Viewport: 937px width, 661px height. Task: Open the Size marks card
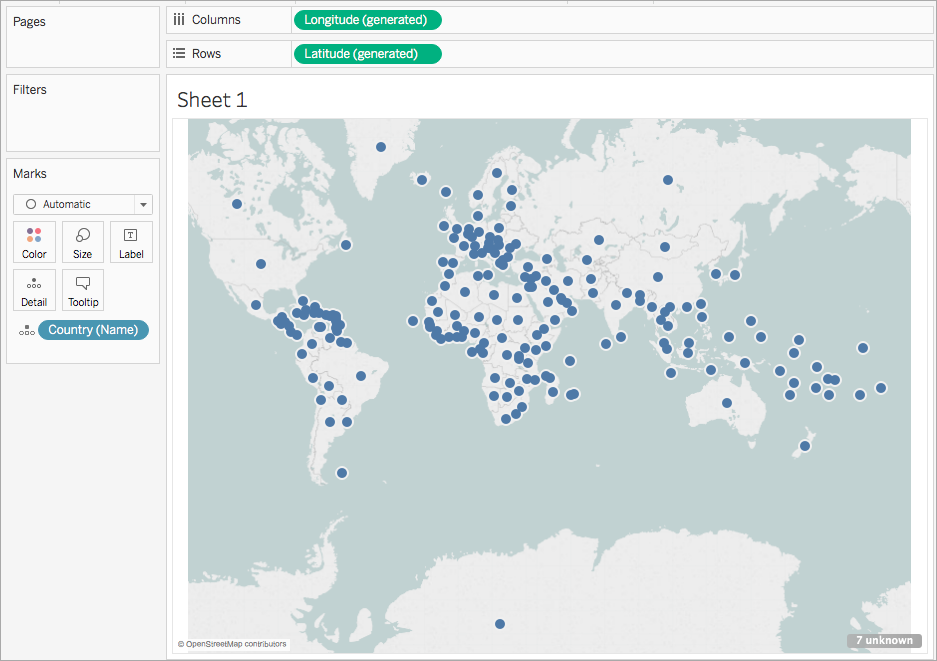click(x=82, y=242)
